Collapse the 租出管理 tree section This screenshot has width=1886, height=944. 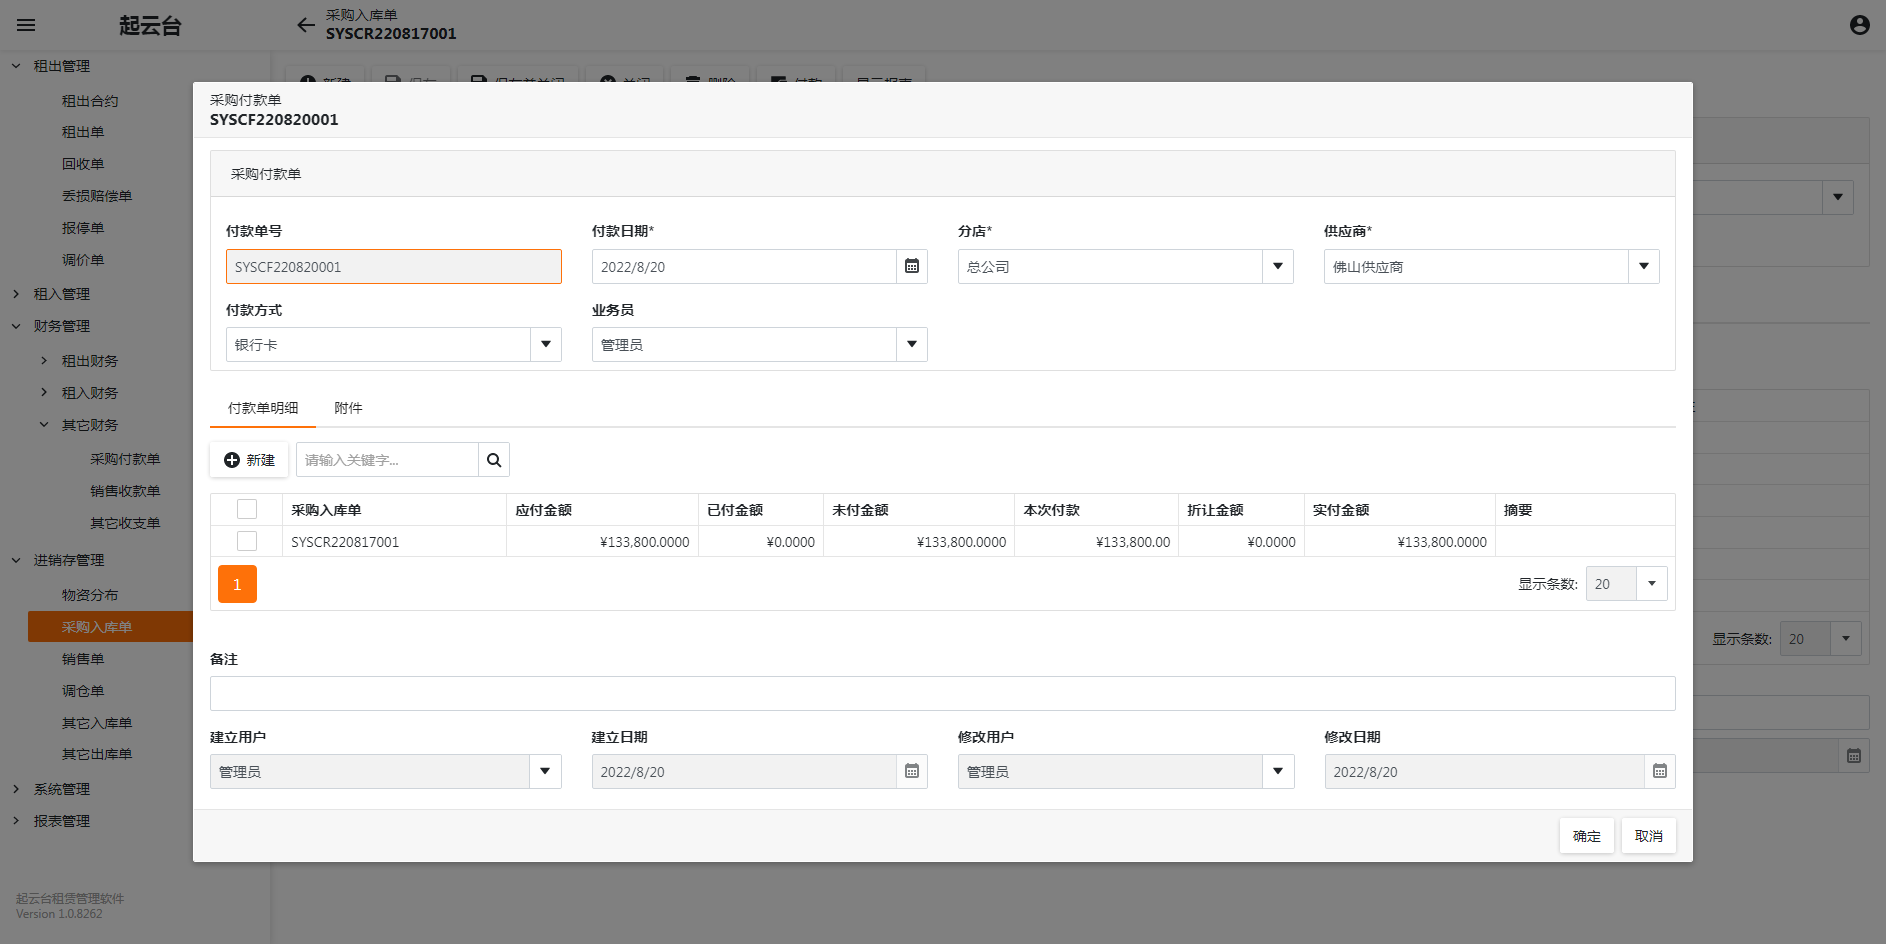16,66
